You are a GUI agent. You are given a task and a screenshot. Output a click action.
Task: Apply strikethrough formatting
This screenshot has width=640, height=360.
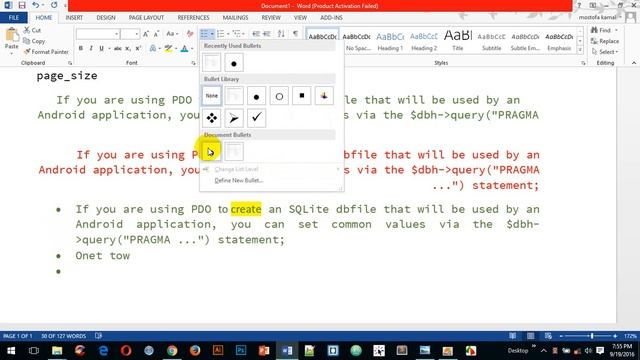pyautogui.click(x=118, y=49)
